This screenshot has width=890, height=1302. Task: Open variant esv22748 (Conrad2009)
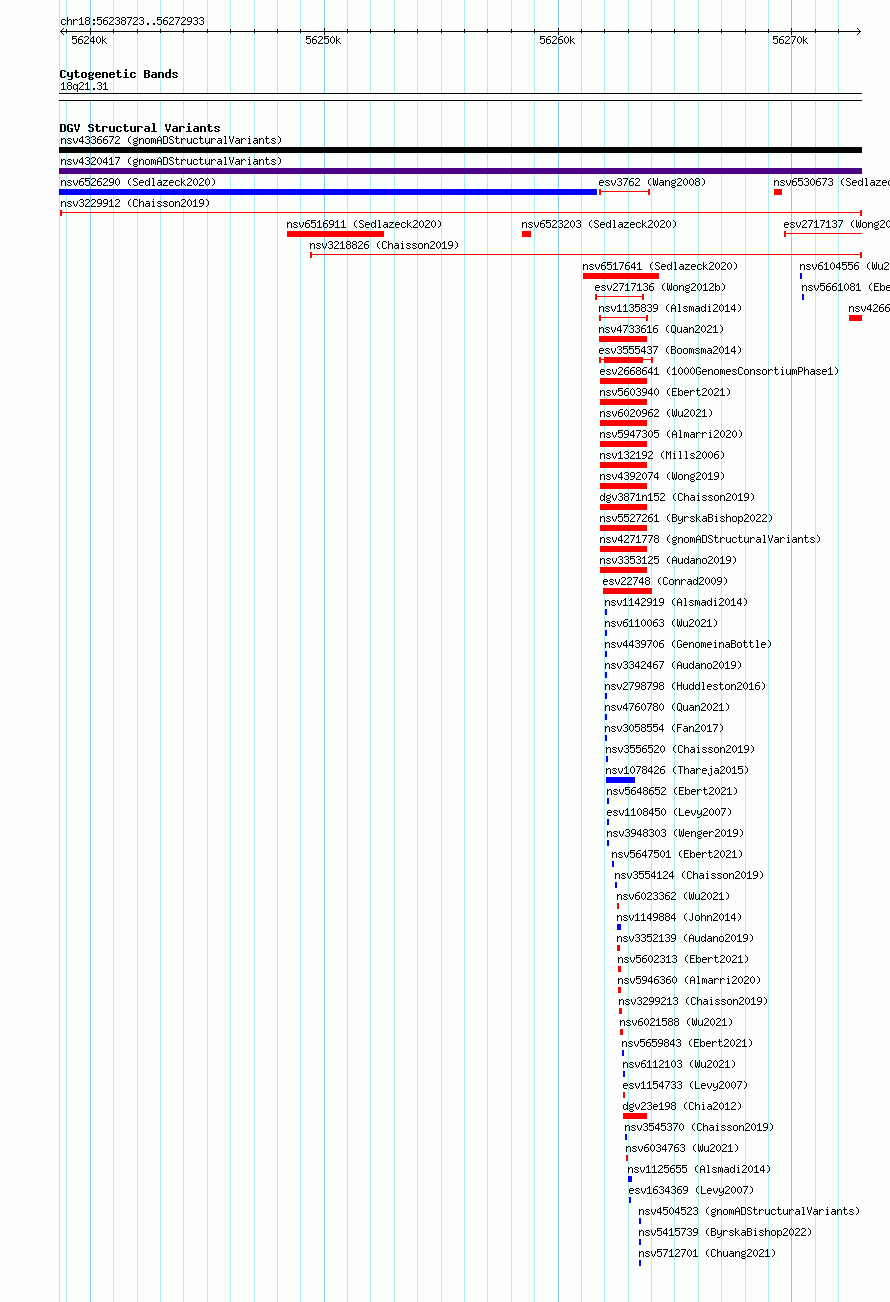665,581
